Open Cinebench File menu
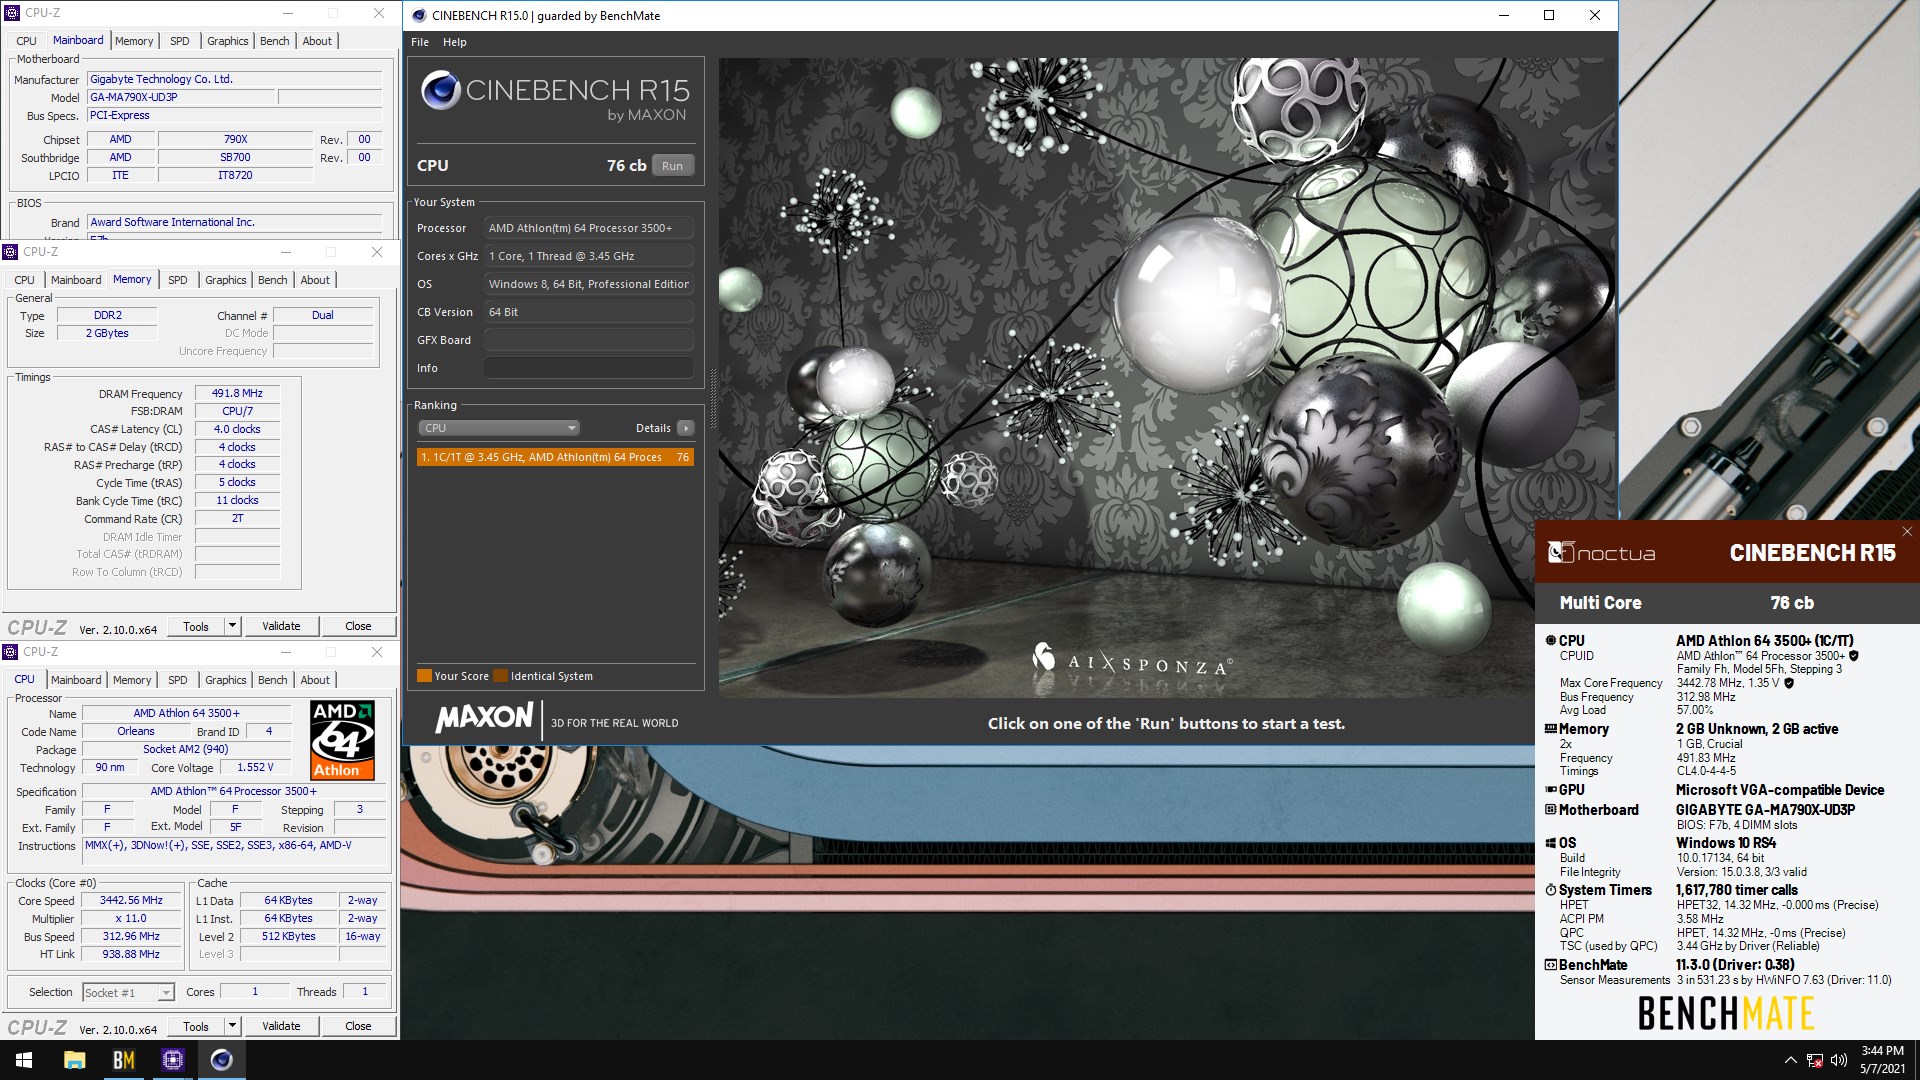 pyautogui.click(x=420, y=42)
